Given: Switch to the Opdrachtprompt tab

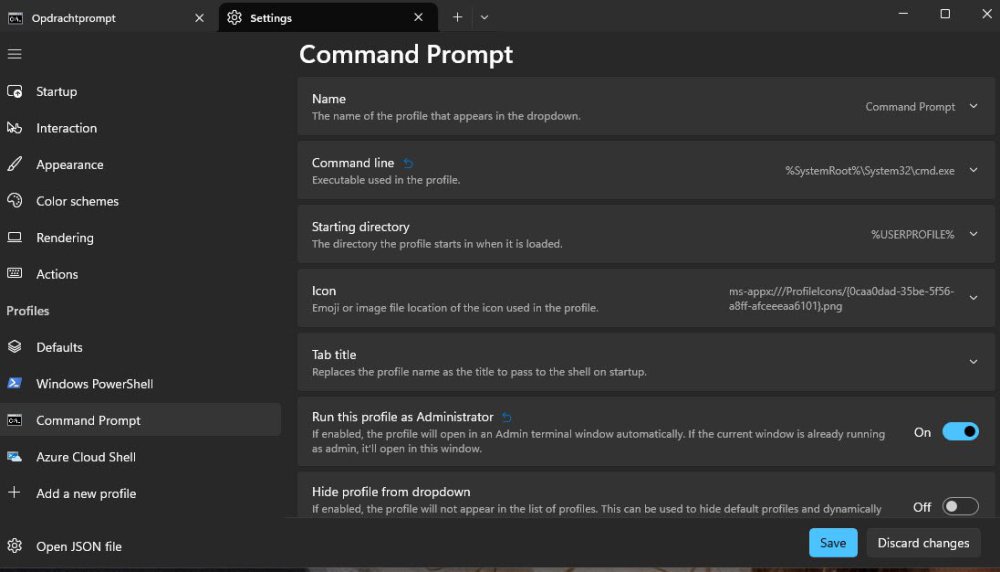Looking at the screenshot, I should (100, 18).
